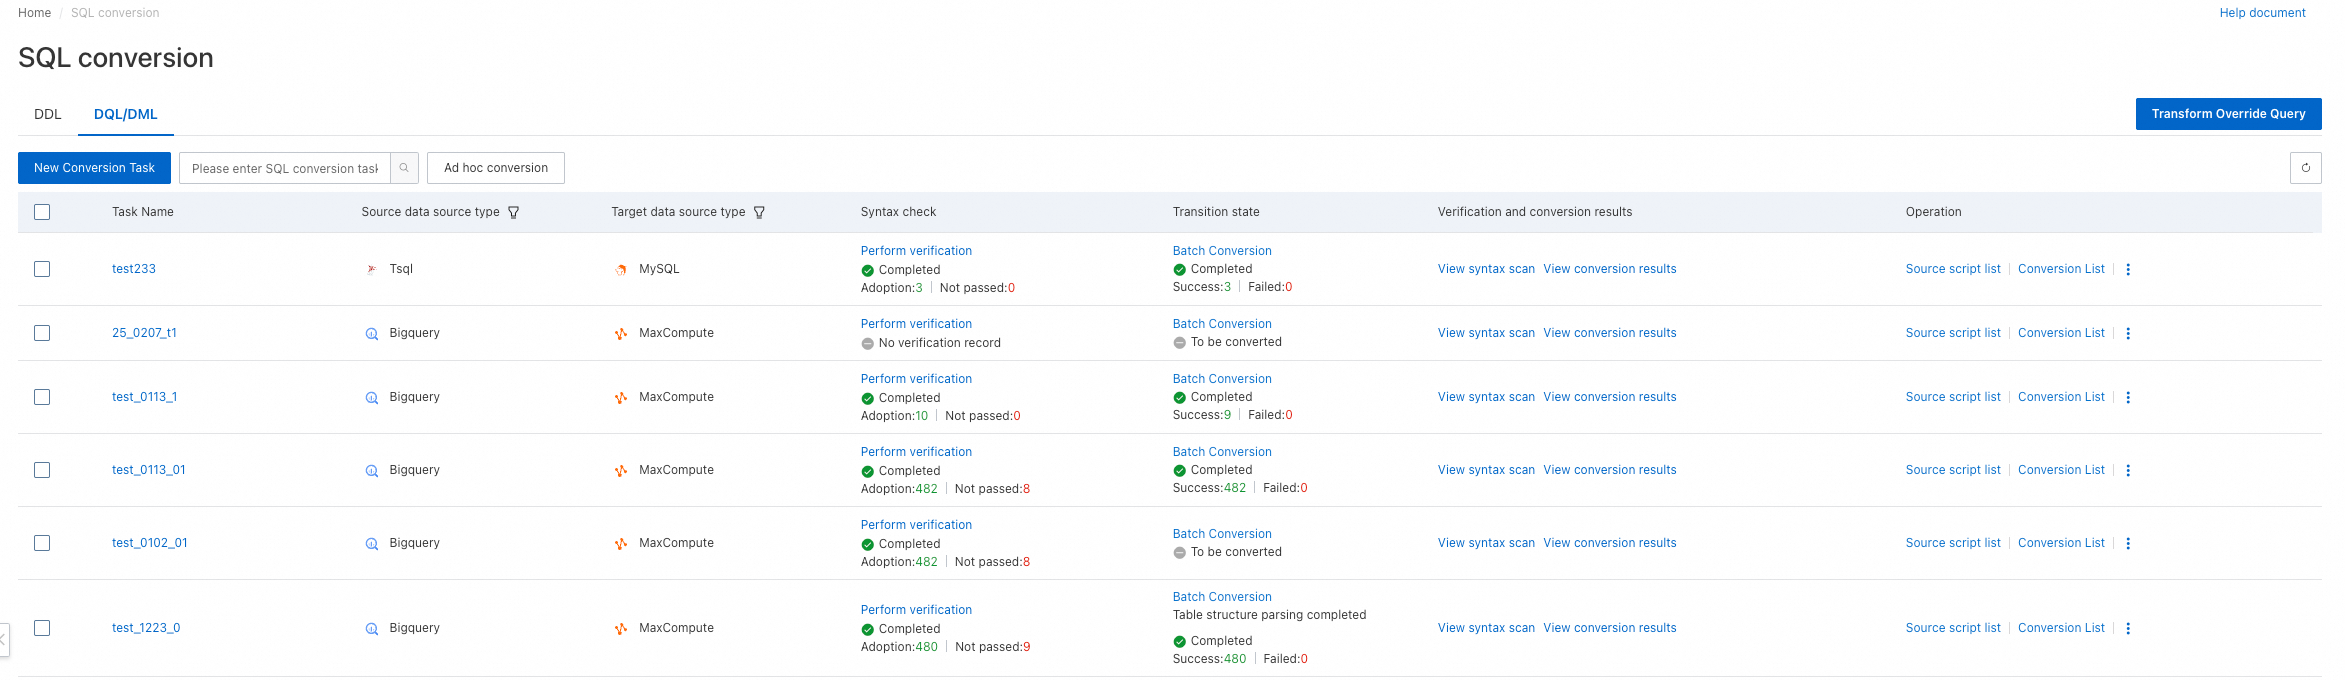Screen dimensions: 2345x680
Task: Open the Help document link
Action: point(2262,13)
